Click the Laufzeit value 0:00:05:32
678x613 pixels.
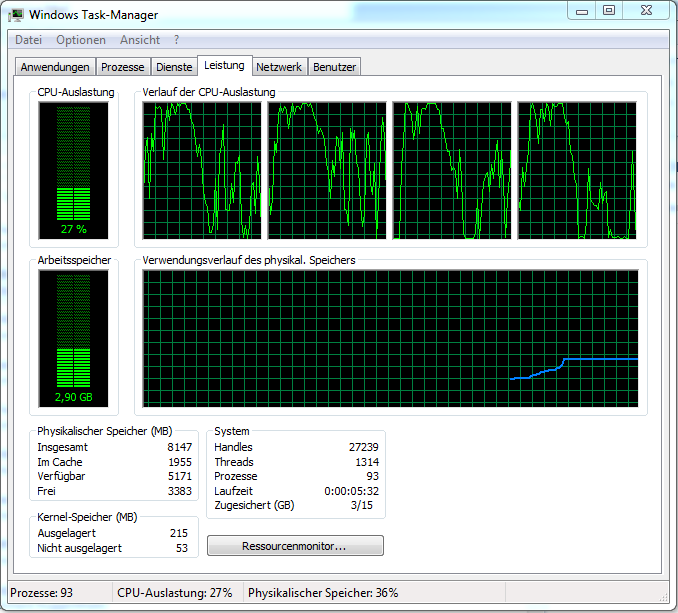point(352,491)
